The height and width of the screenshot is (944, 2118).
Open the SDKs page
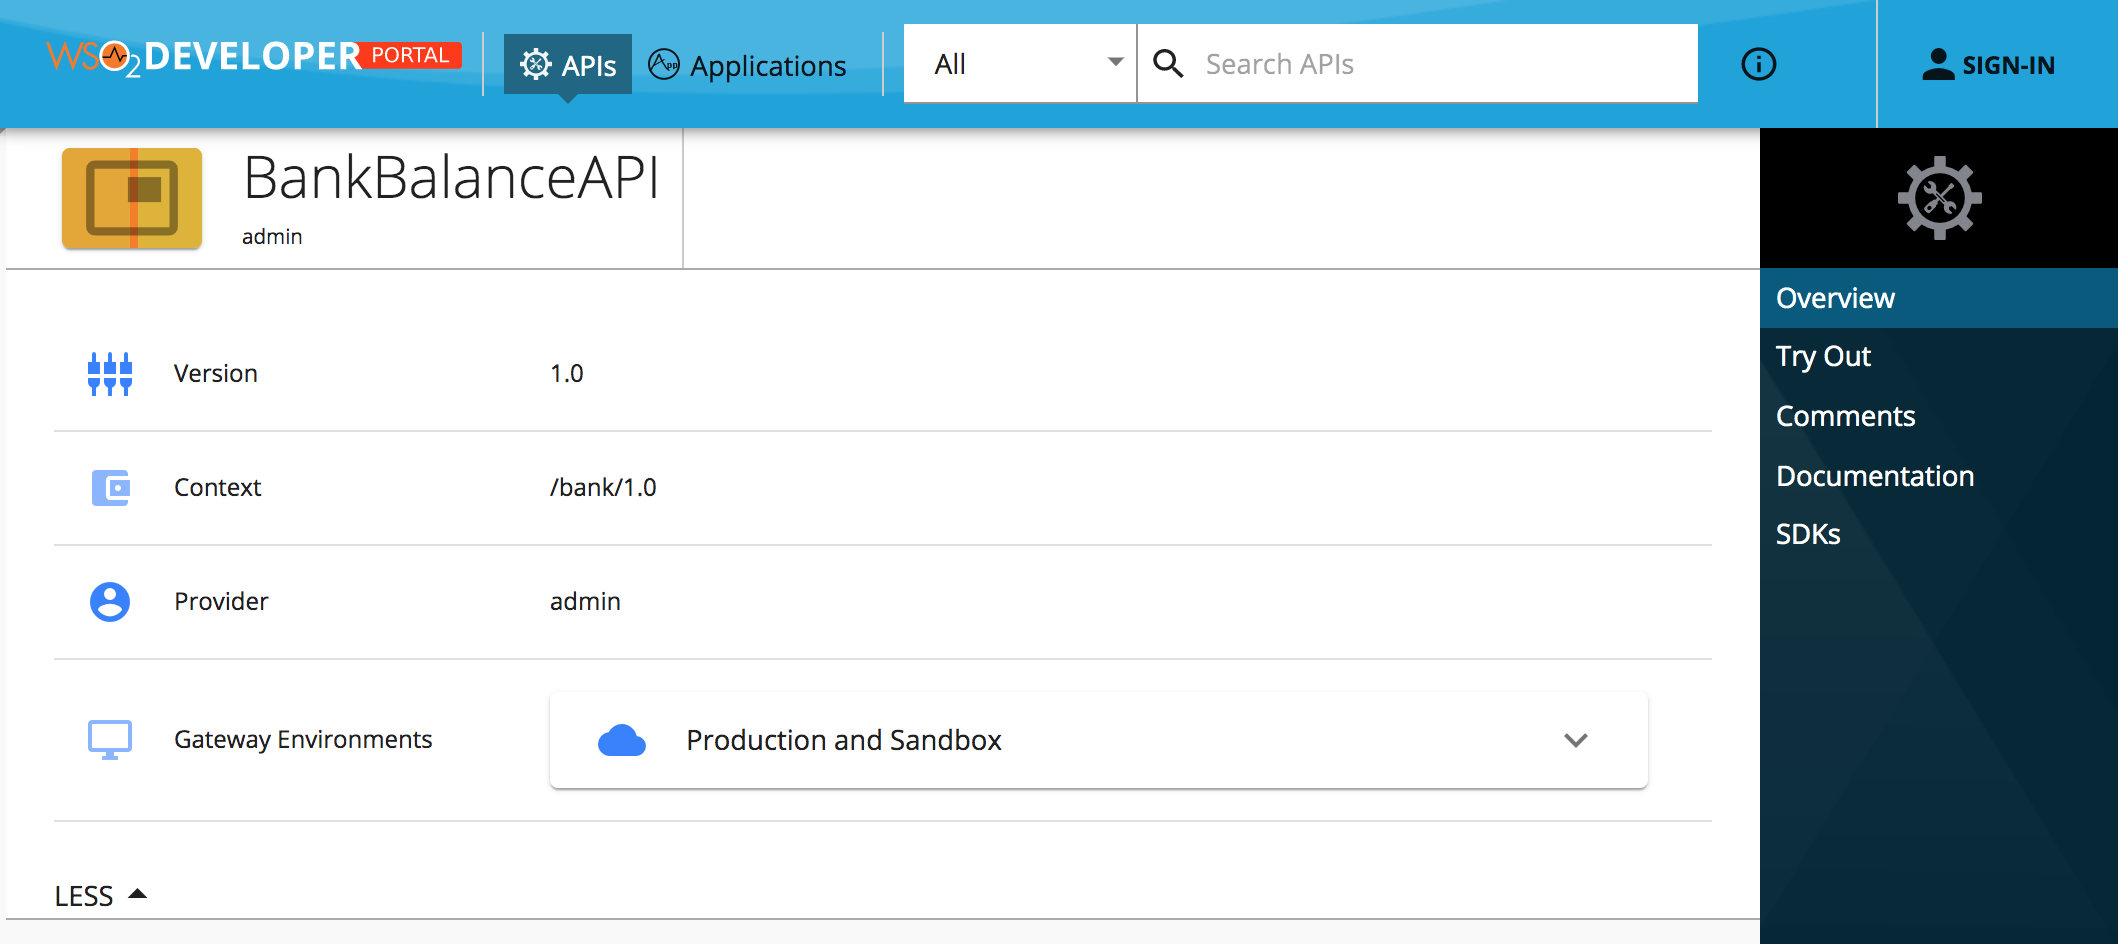tap(1807, 534)
